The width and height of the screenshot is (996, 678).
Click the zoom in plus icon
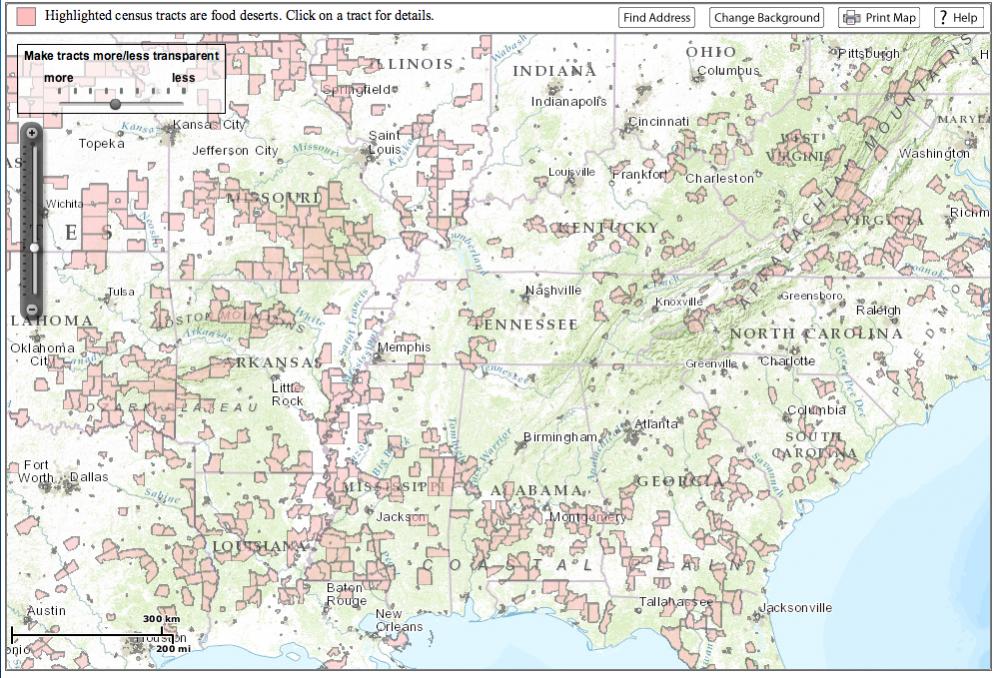pyautogui.click(x=32, y=133)
